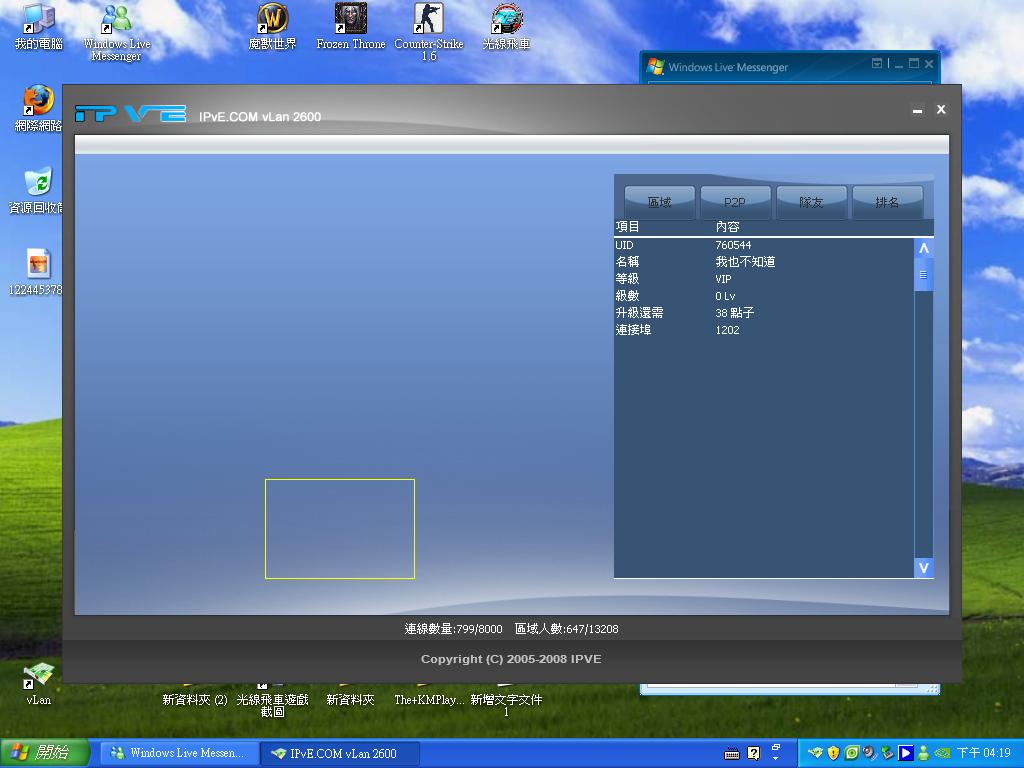Click the keyboard icon in the language bar
This screenshot has width=1024, height=768.
point(732,754)
